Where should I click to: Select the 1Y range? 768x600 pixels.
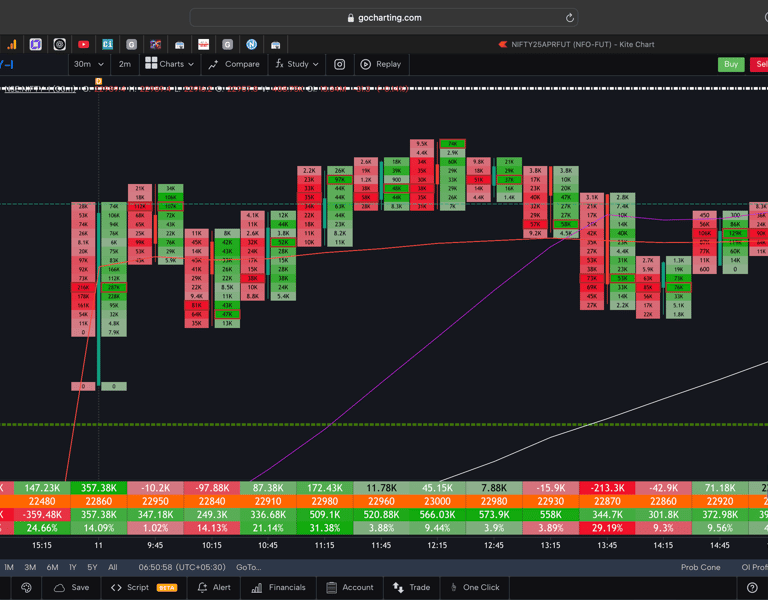[73, 568]
